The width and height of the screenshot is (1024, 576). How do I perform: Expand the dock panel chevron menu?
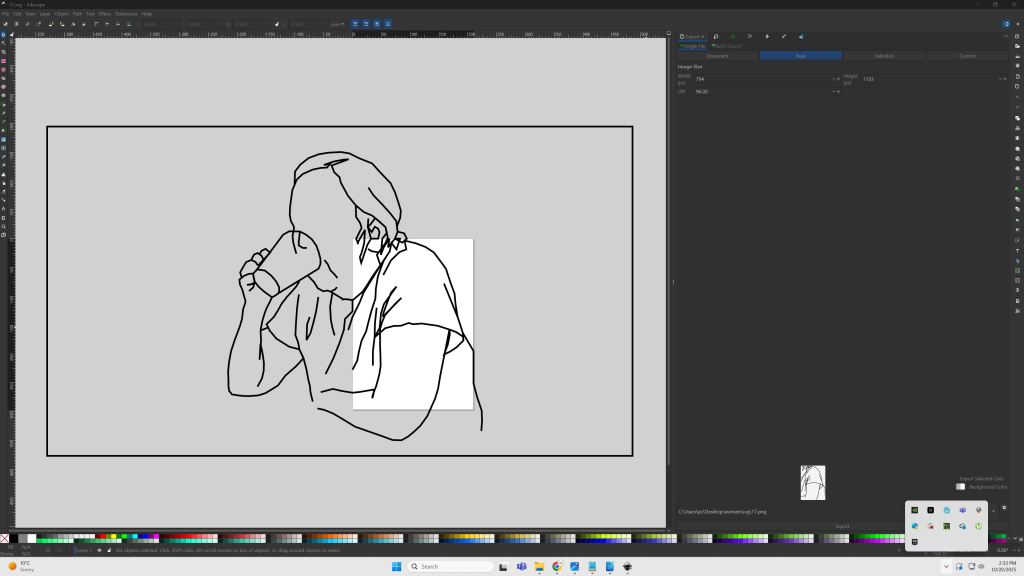coord(1006,37)
